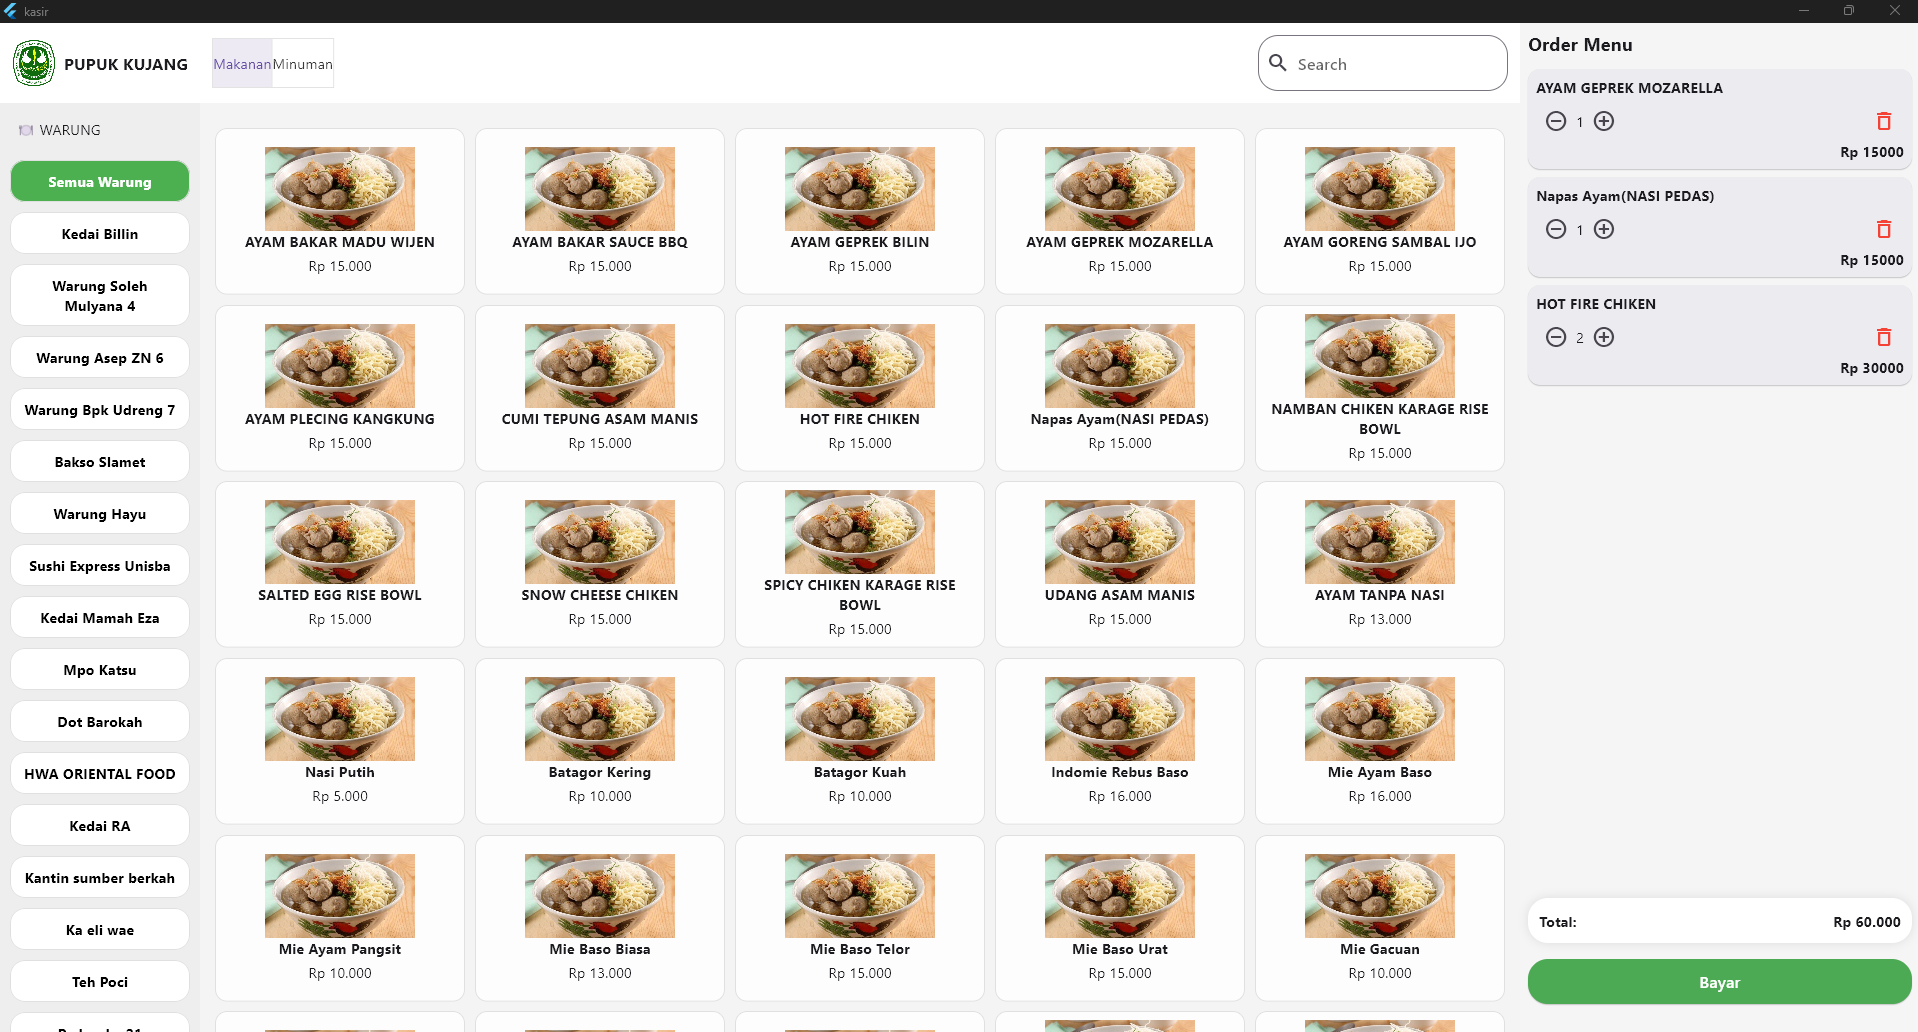Remove Napas Ayam item with trash icon

point(1883,229)
